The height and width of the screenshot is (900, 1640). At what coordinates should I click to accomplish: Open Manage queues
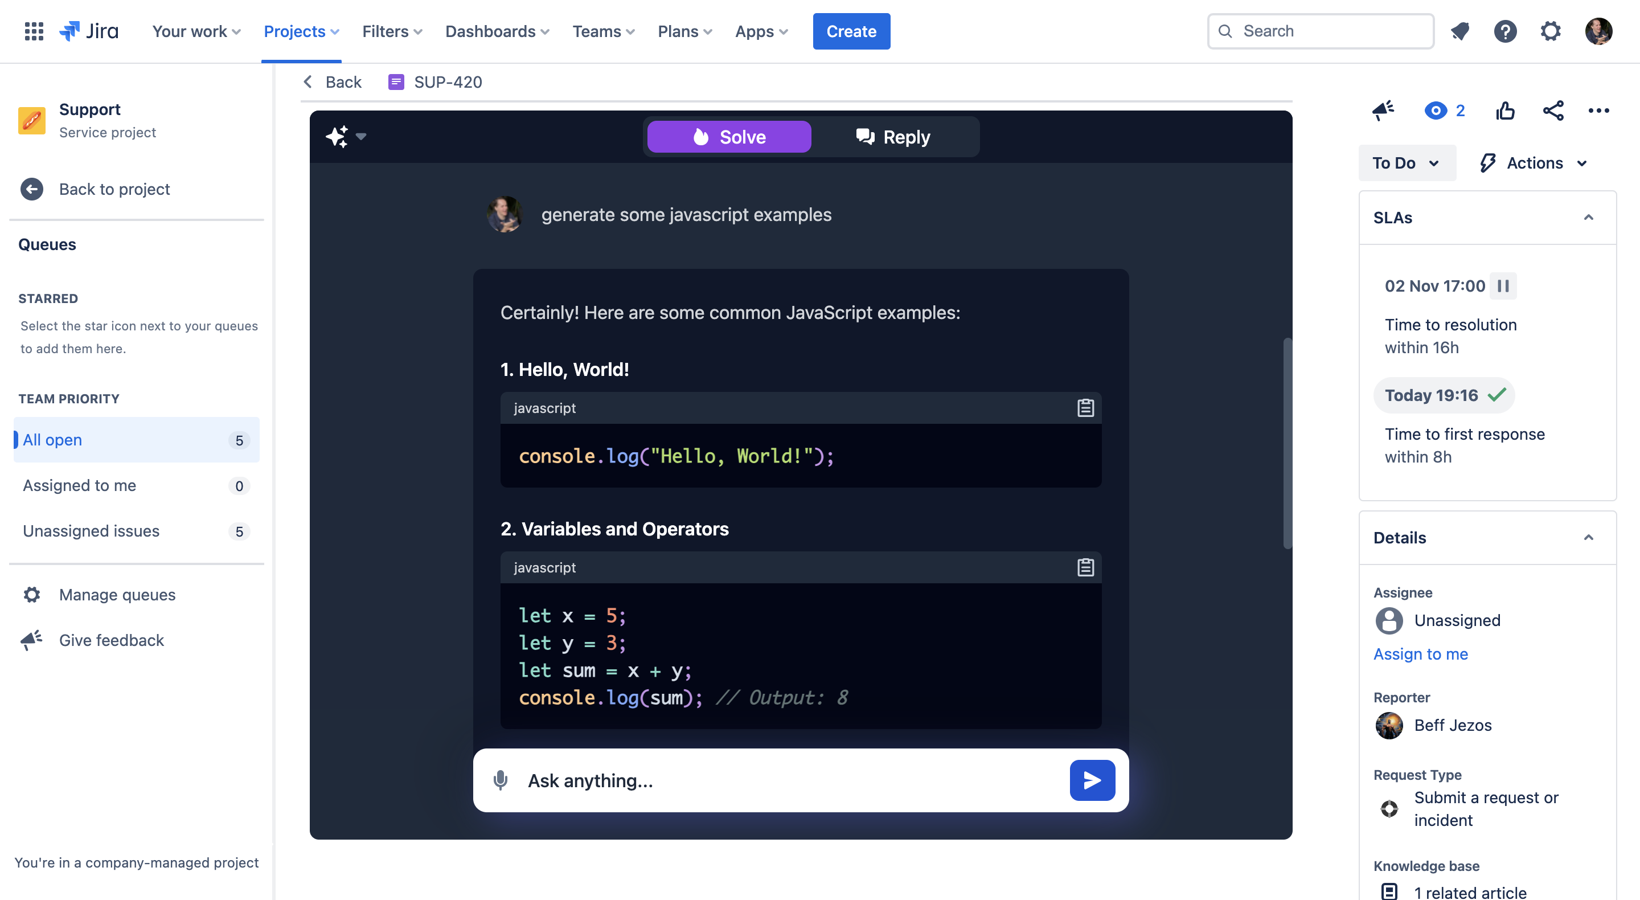117,595
